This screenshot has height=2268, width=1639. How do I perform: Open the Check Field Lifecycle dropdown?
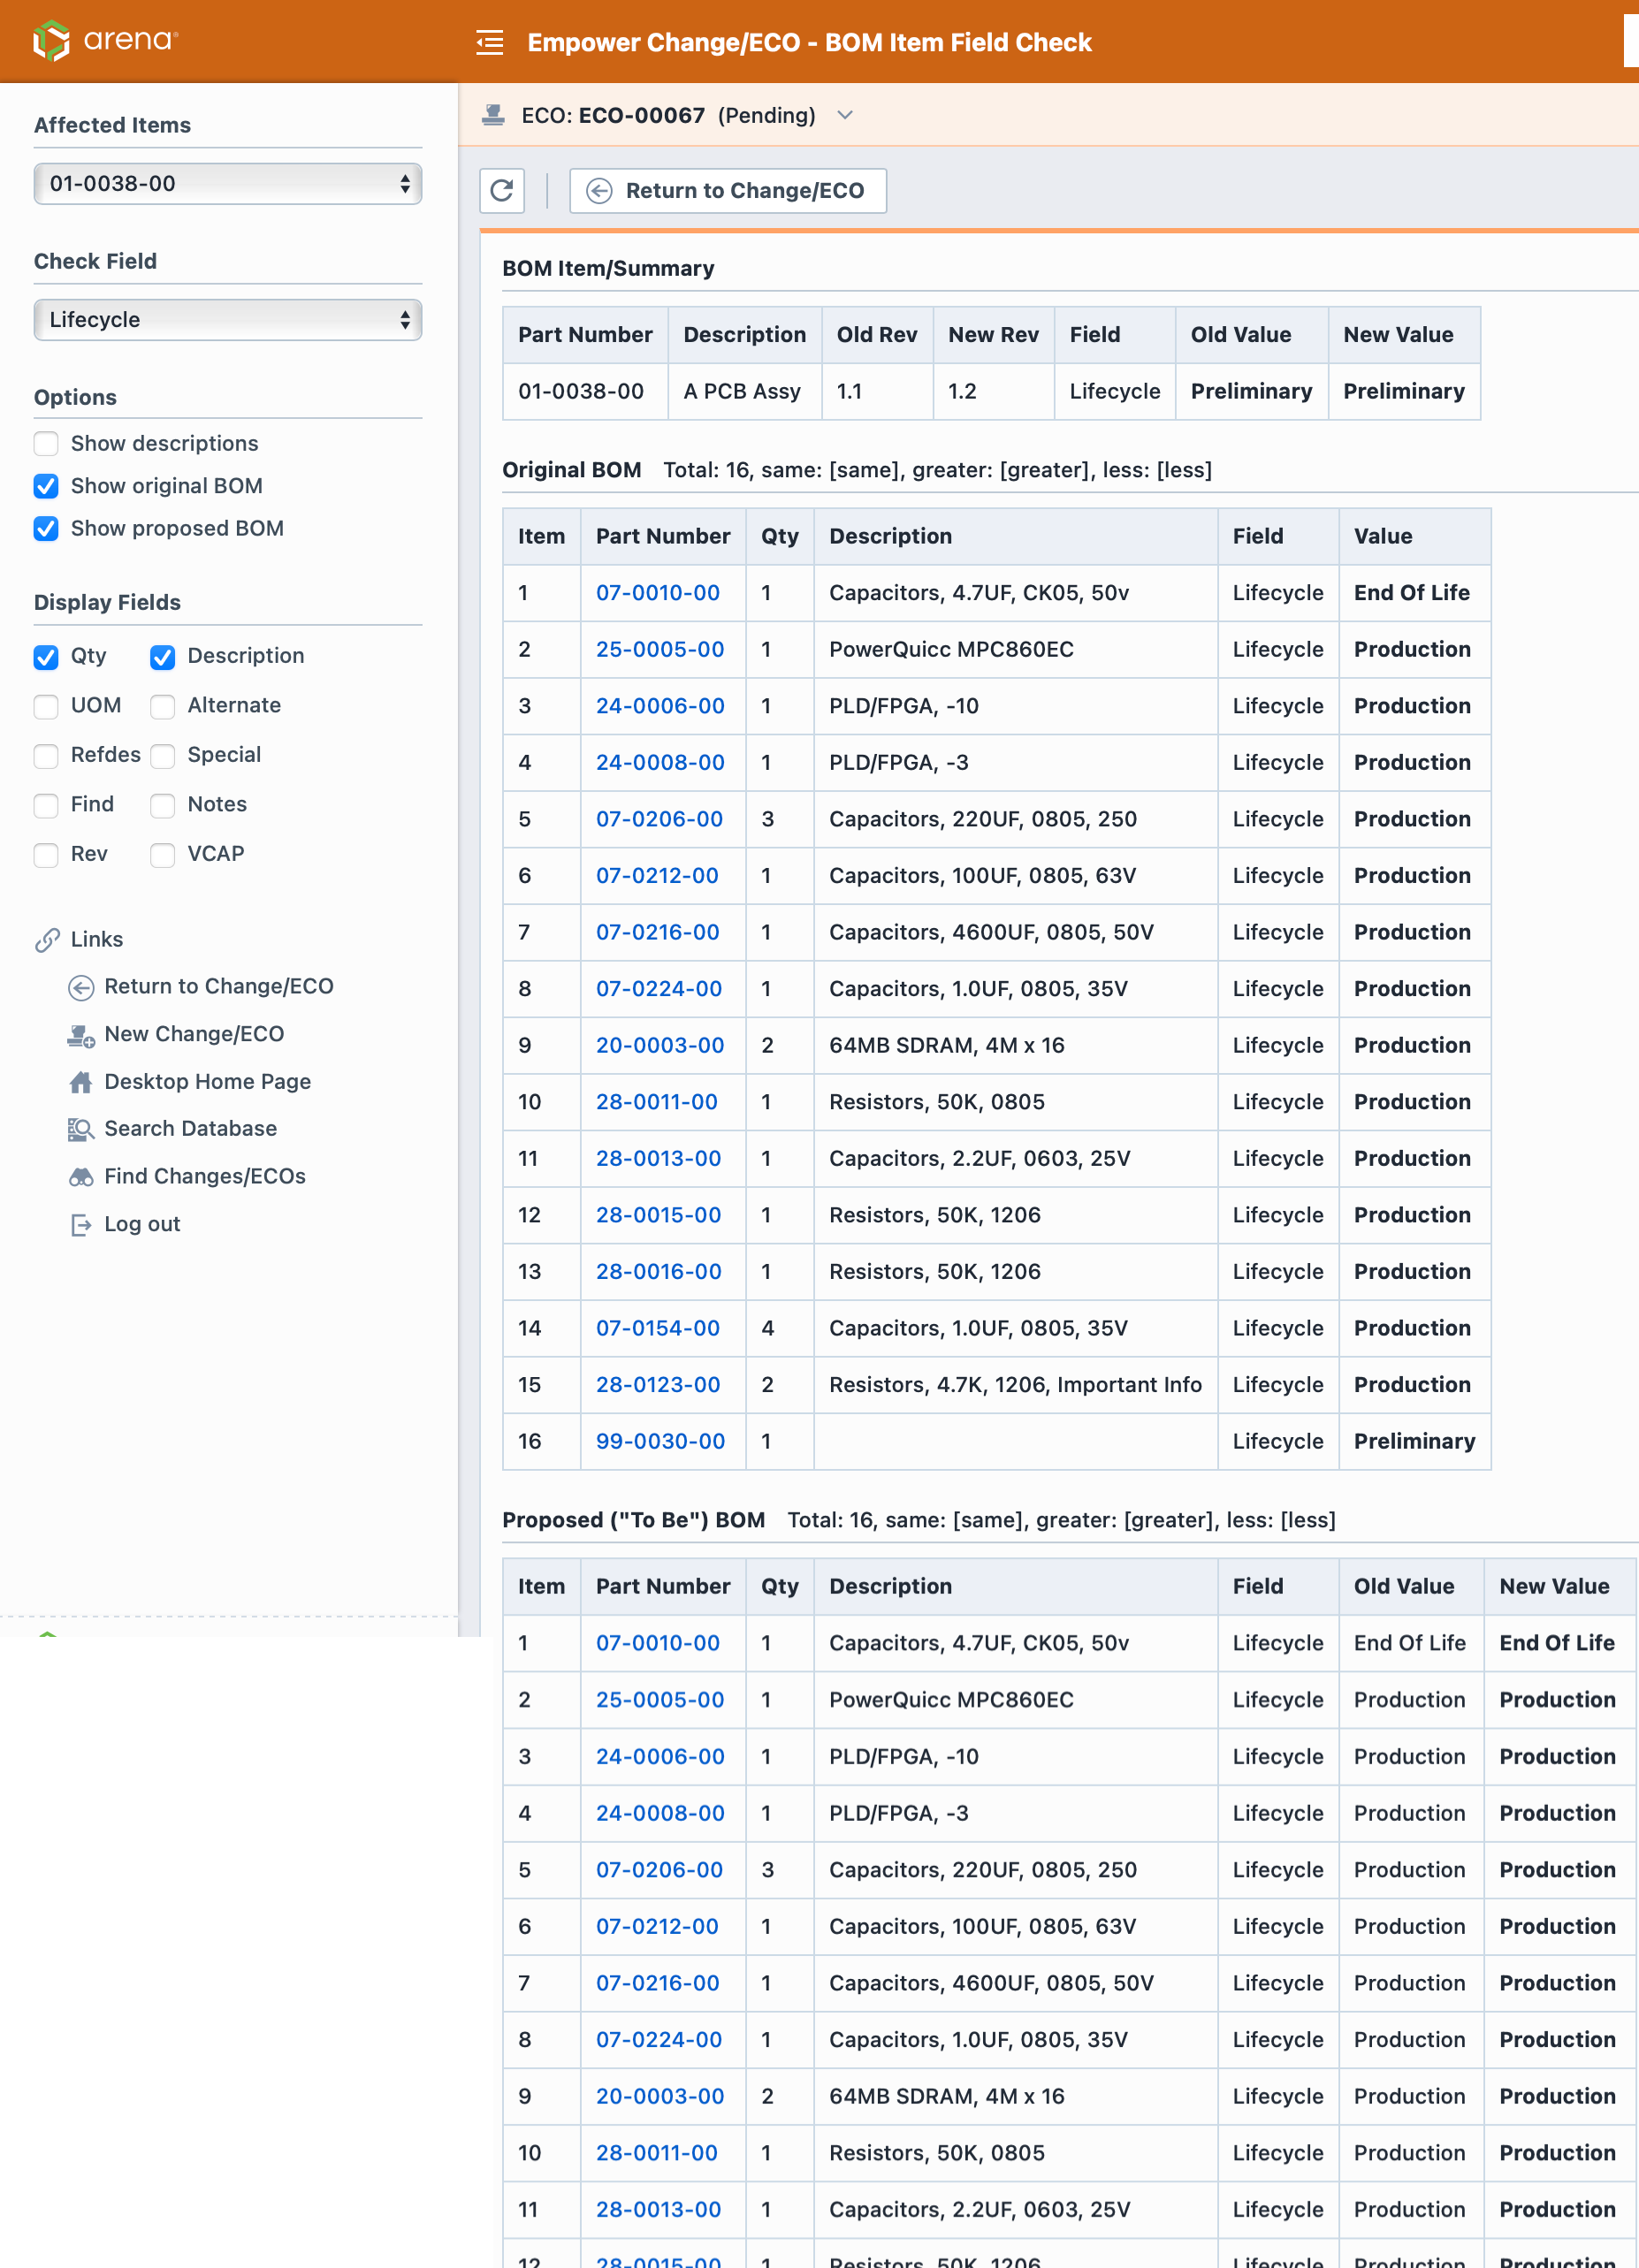pyautogui.click(x=227, y=320)
